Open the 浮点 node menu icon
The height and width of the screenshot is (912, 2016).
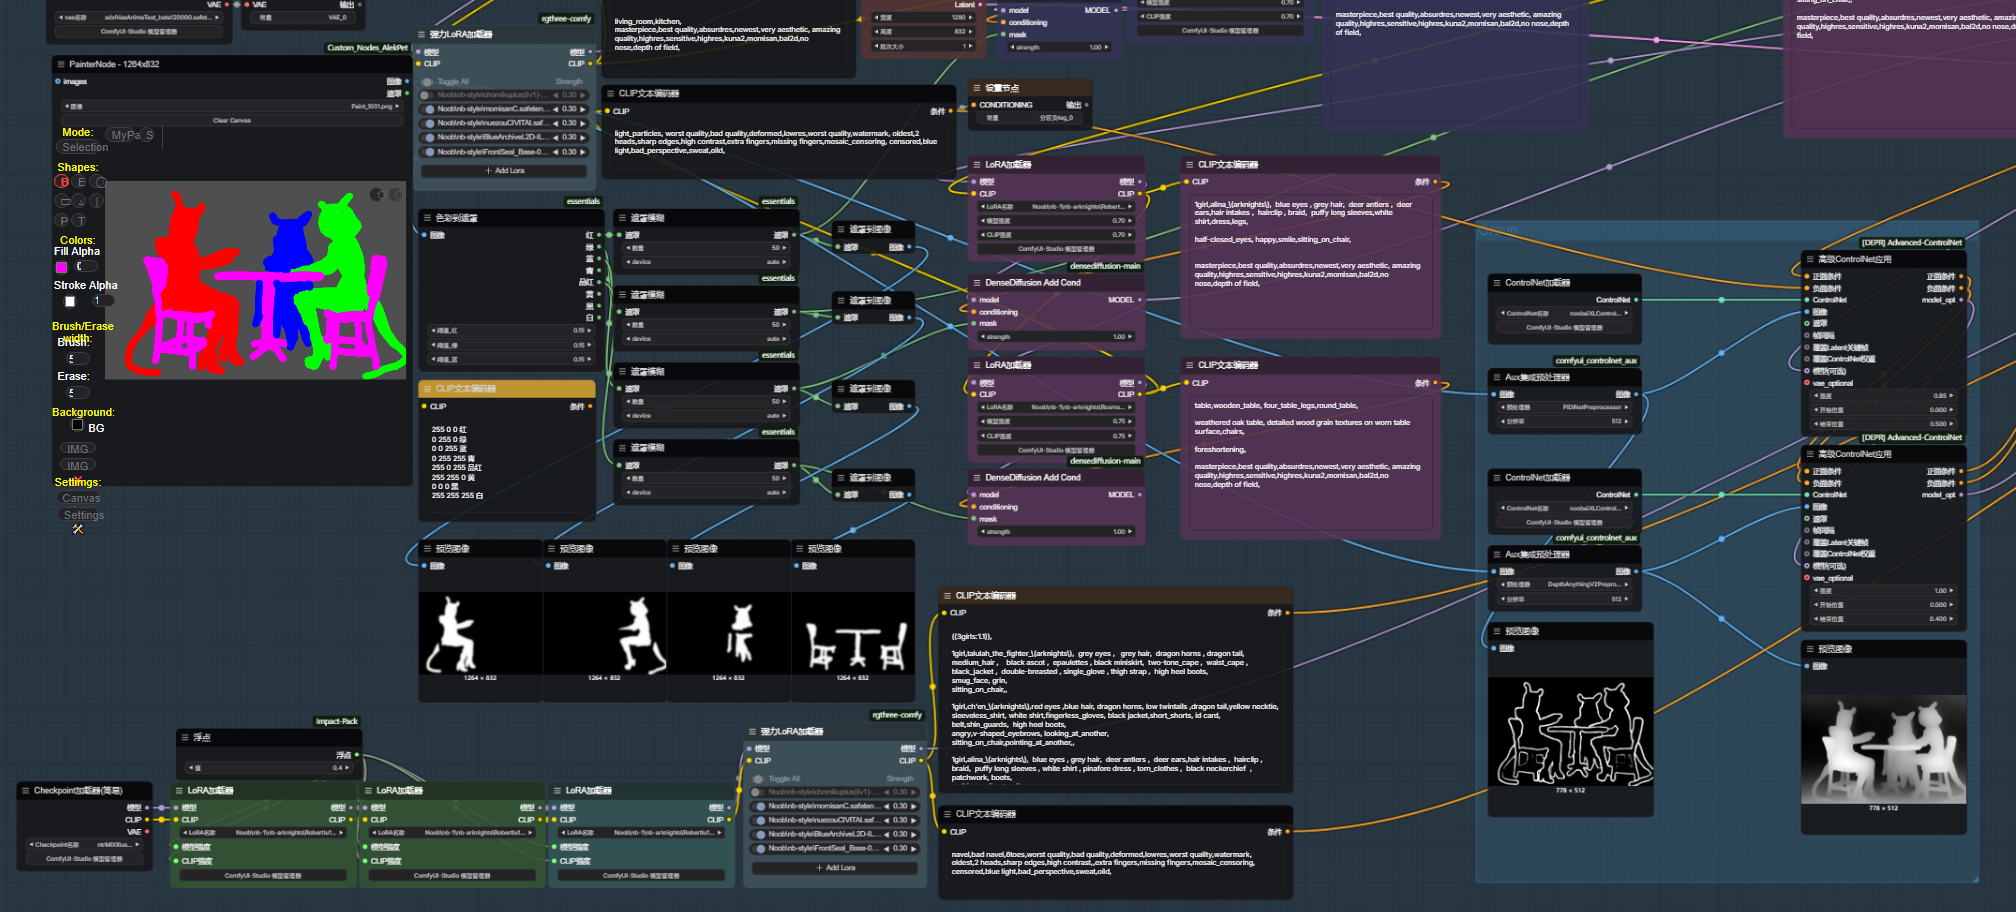click(185, 737)
